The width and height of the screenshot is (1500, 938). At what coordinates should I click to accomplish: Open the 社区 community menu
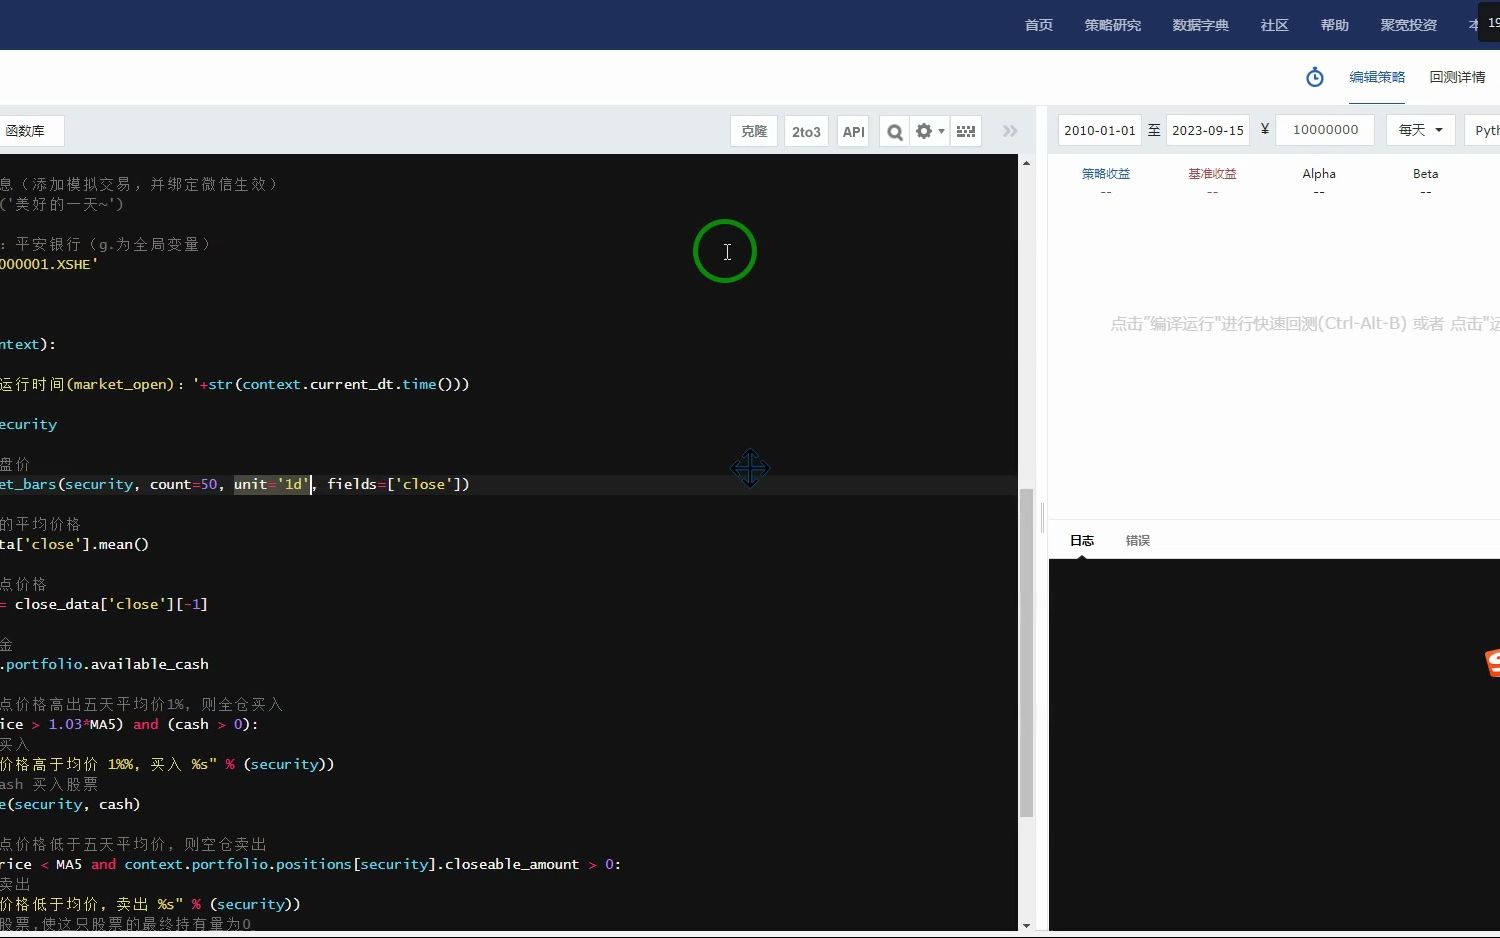point(1275,25)
